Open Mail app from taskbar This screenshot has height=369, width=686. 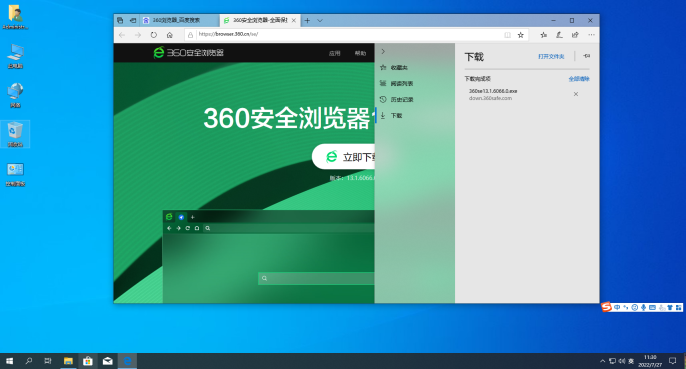coord(108,361)
